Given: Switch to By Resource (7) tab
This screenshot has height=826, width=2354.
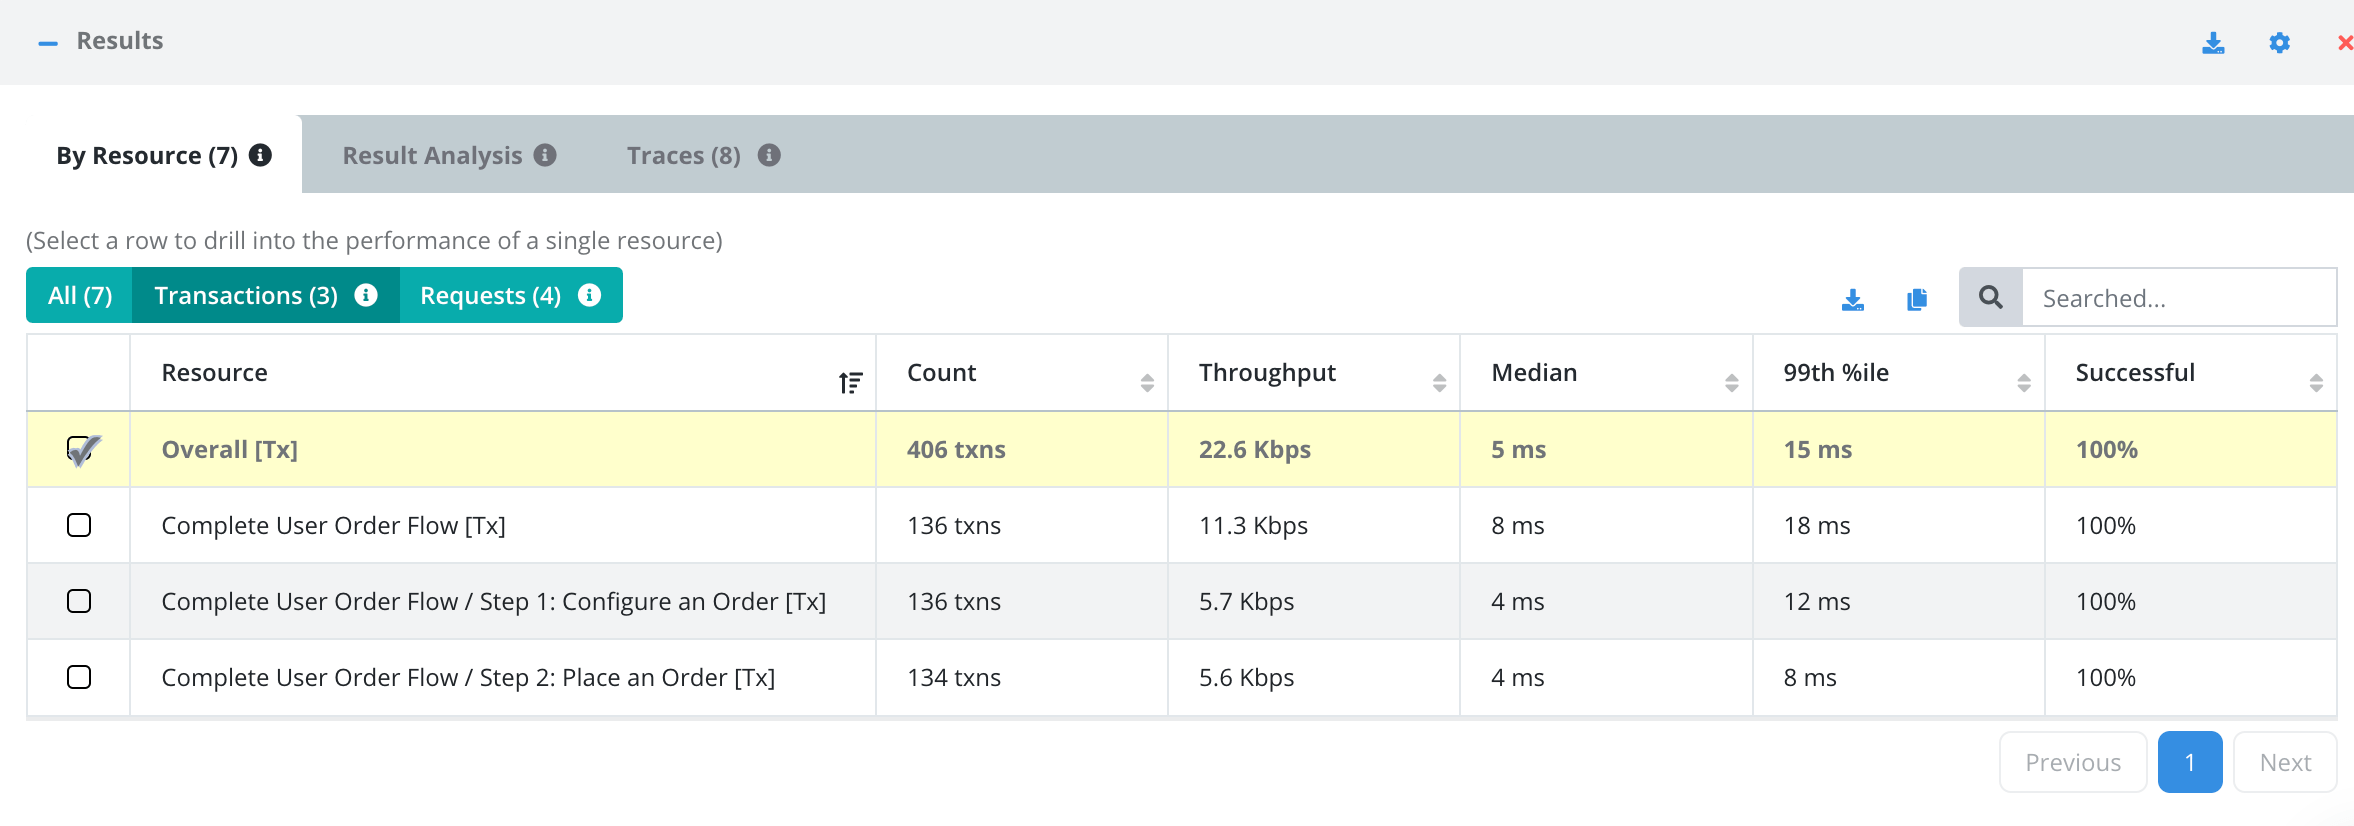Looking at the screenshot, I should tap(147, 156).
